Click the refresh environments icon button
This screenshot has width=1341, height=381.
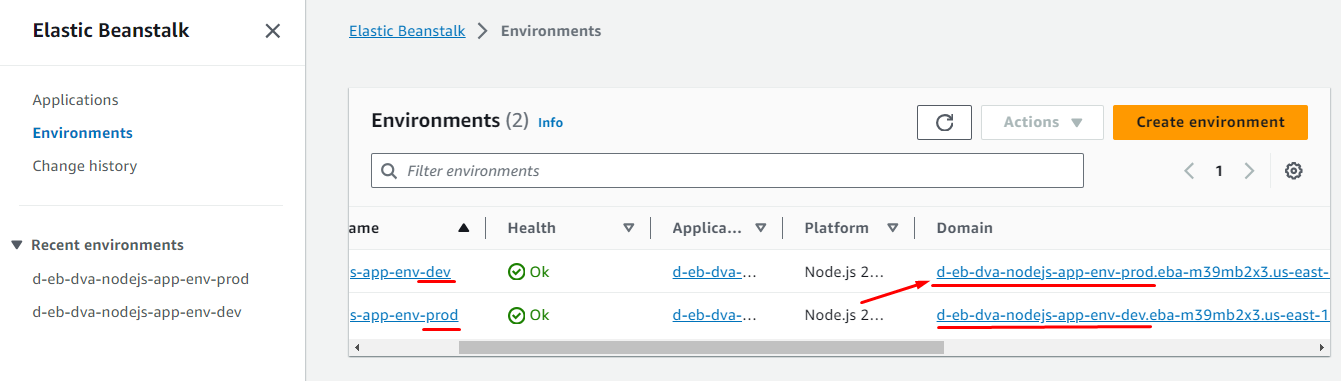click(944, 122)
